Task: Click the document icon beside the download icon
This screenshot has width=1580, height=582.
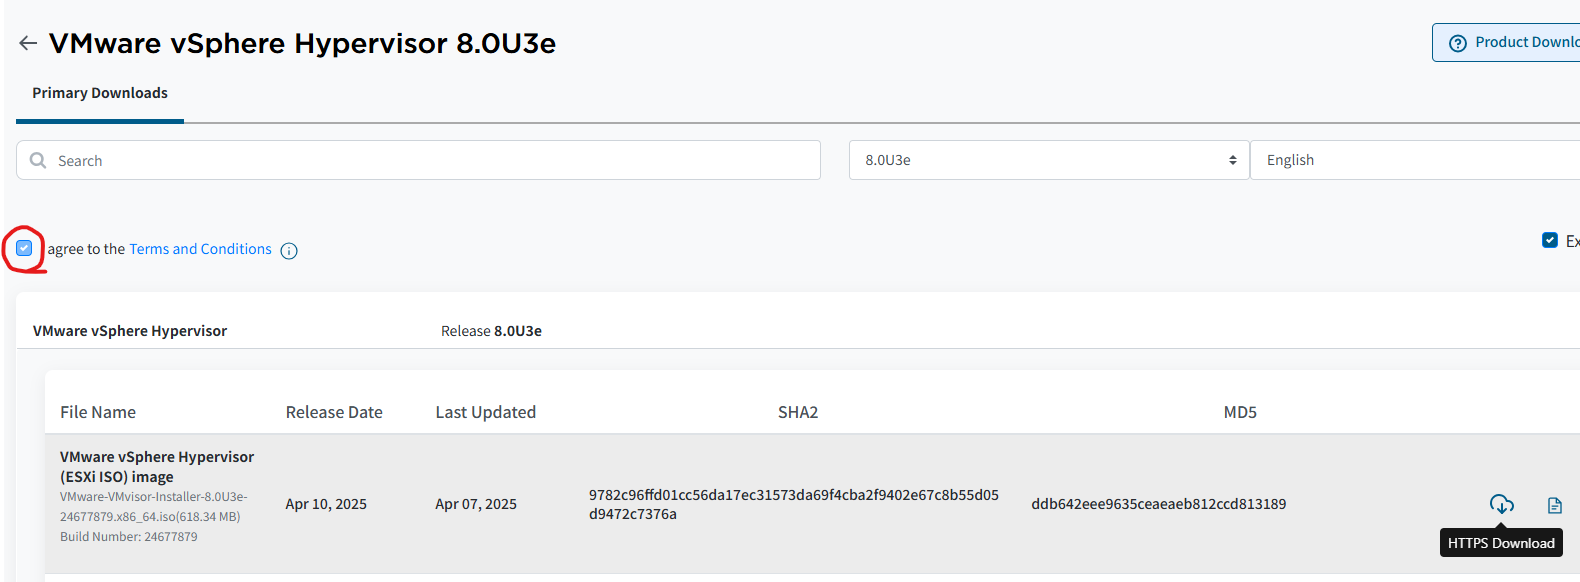Action: [x=1554, y=505]
